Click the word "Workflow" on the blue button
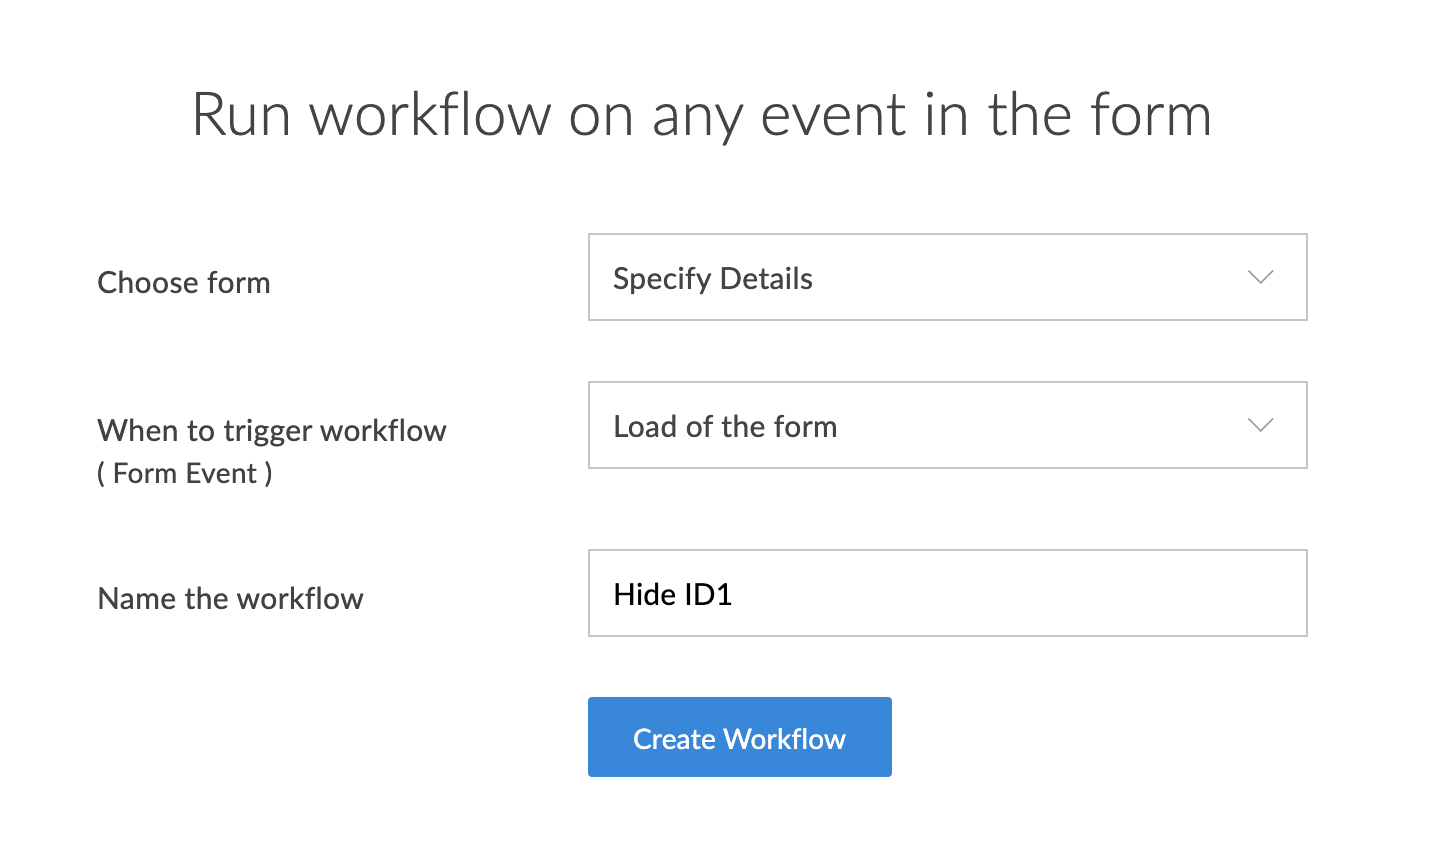 [x=784, y=739]
